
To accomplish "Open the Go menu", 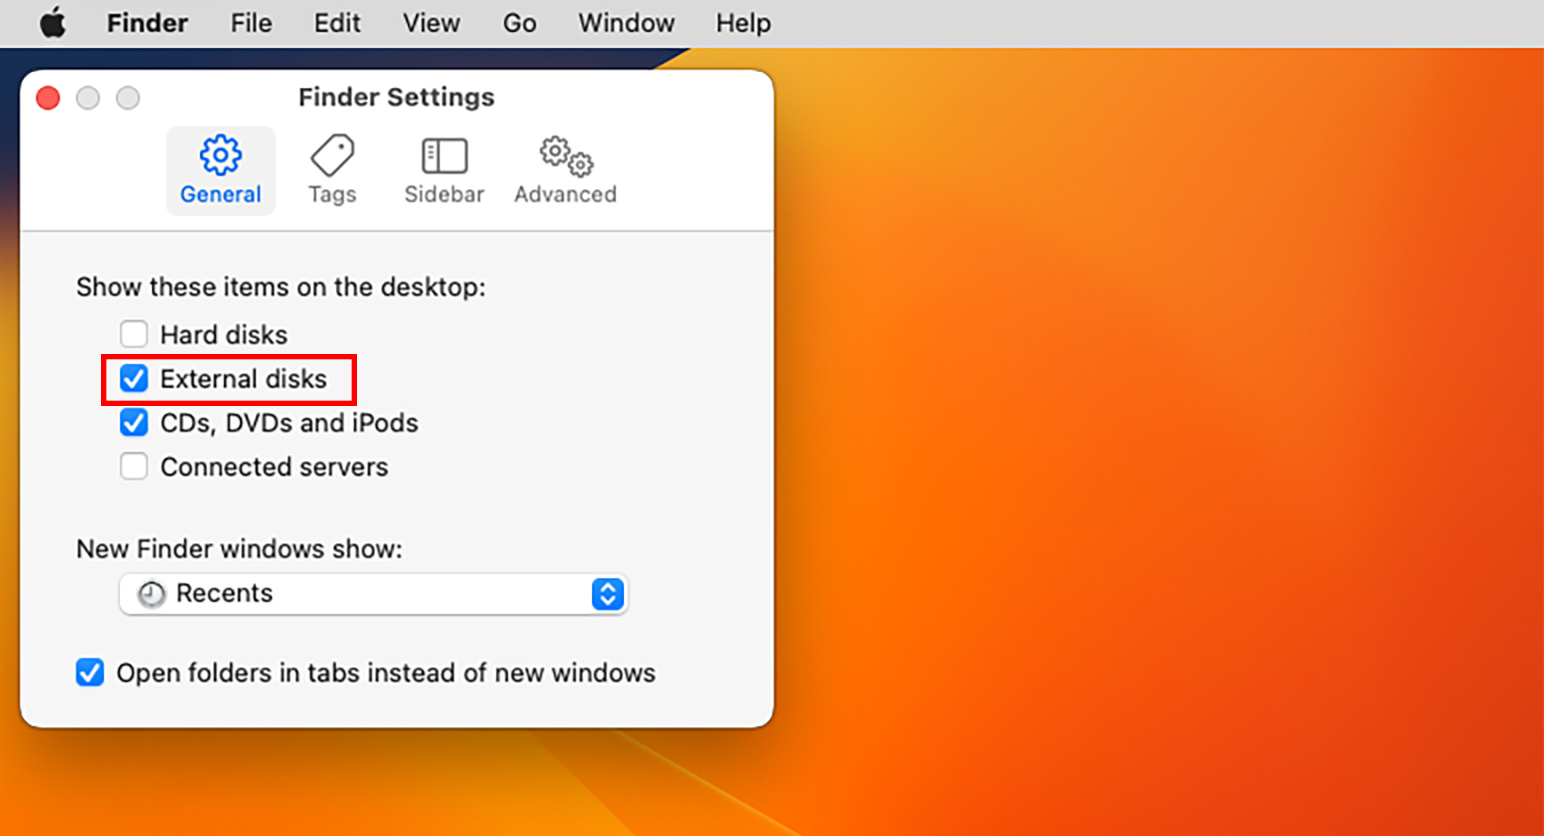I will point(519,23).
